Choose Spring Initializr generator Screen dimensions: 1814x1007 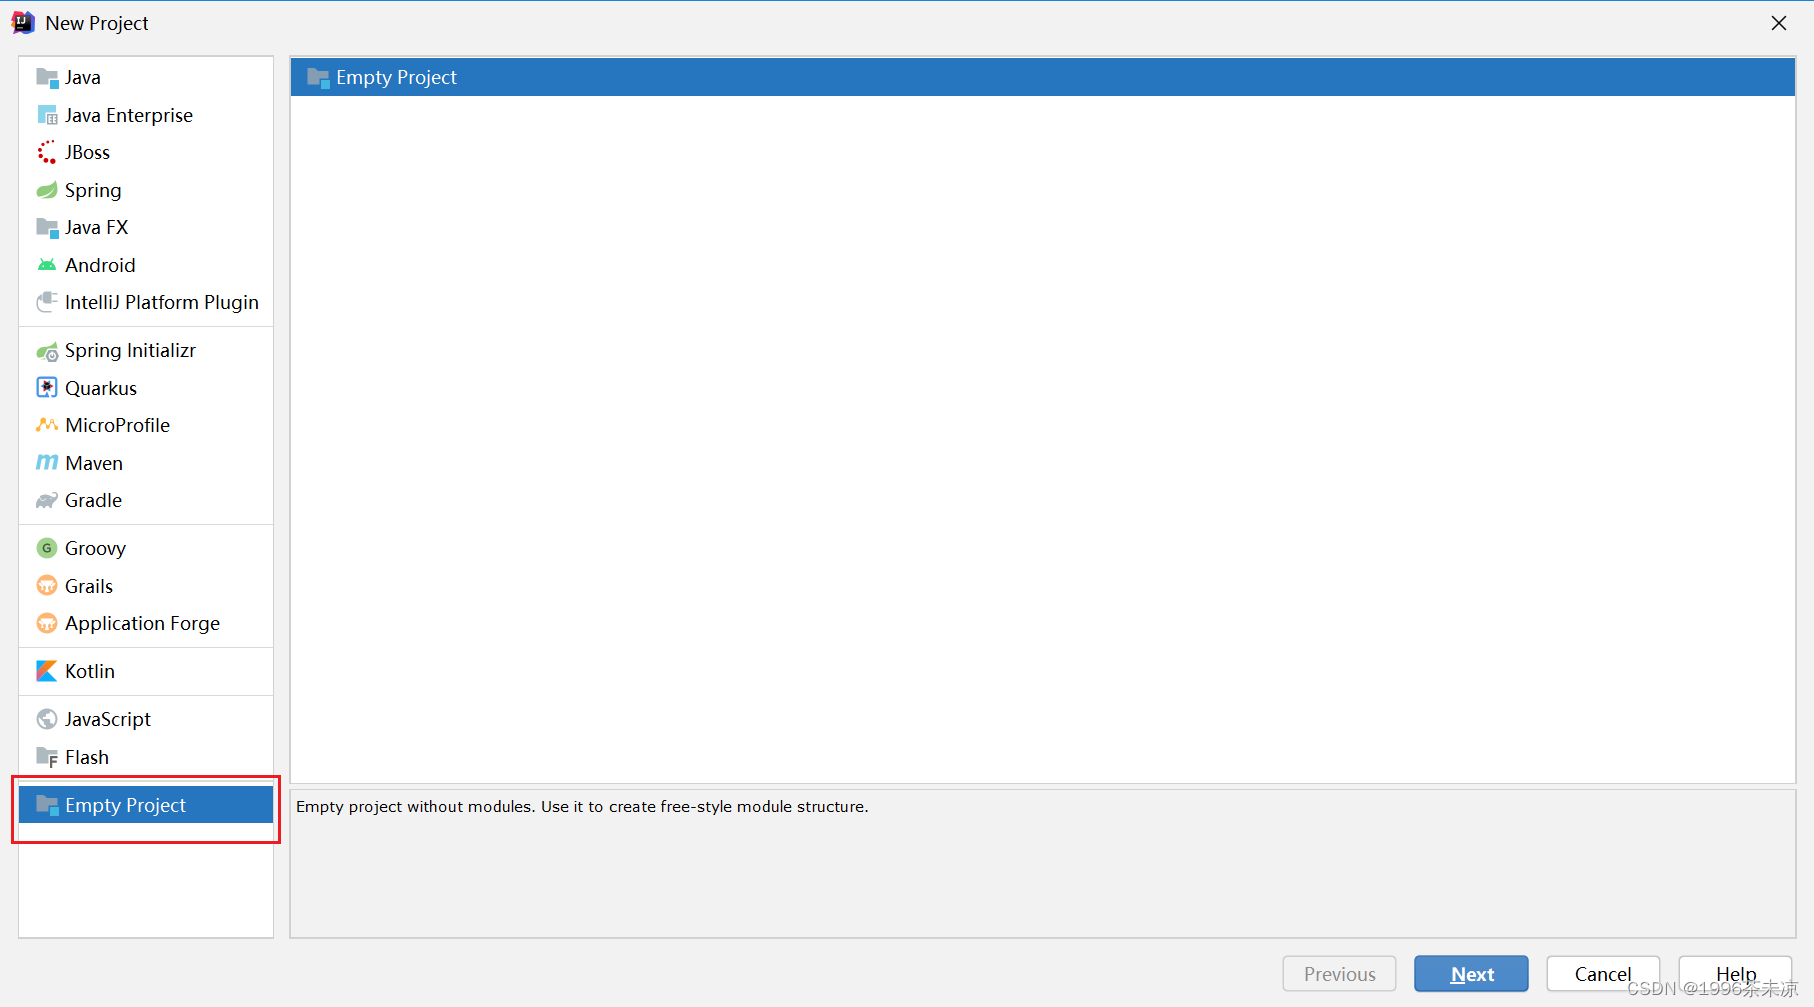click(x=146, y=351)
